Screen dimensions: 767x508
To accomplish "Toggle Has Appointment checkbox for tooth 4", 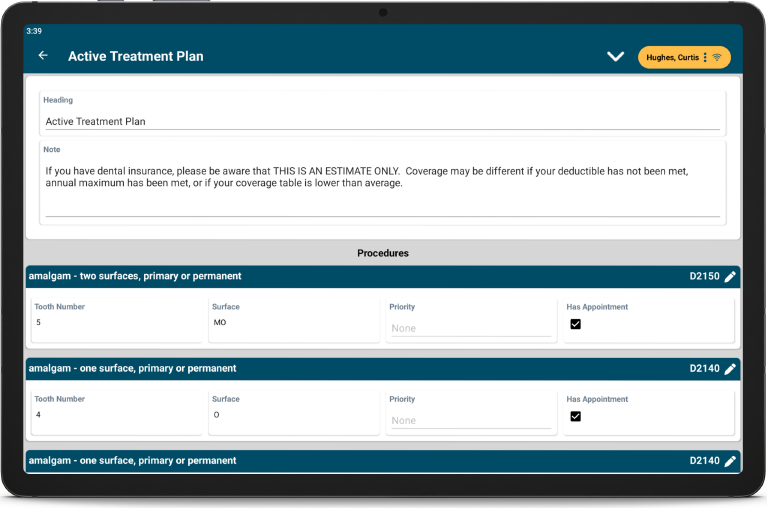I will pyautogui.click(x=575, y=416).
